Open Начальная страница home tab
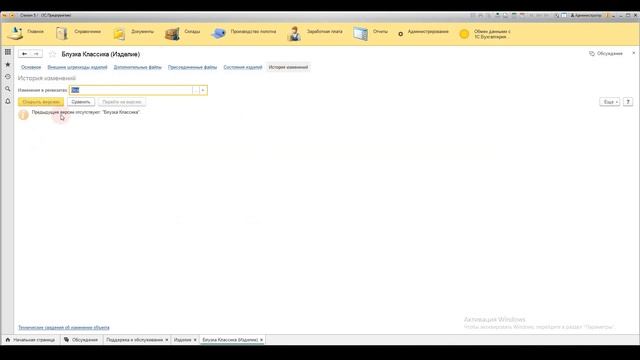This screenshot has width=640, height=360. pos(31,340)
